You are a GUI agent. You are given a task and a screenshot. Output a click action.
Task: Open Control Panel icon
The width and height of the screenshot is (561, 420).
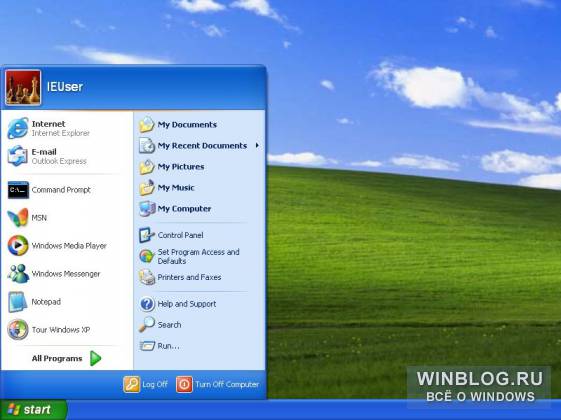147,235
